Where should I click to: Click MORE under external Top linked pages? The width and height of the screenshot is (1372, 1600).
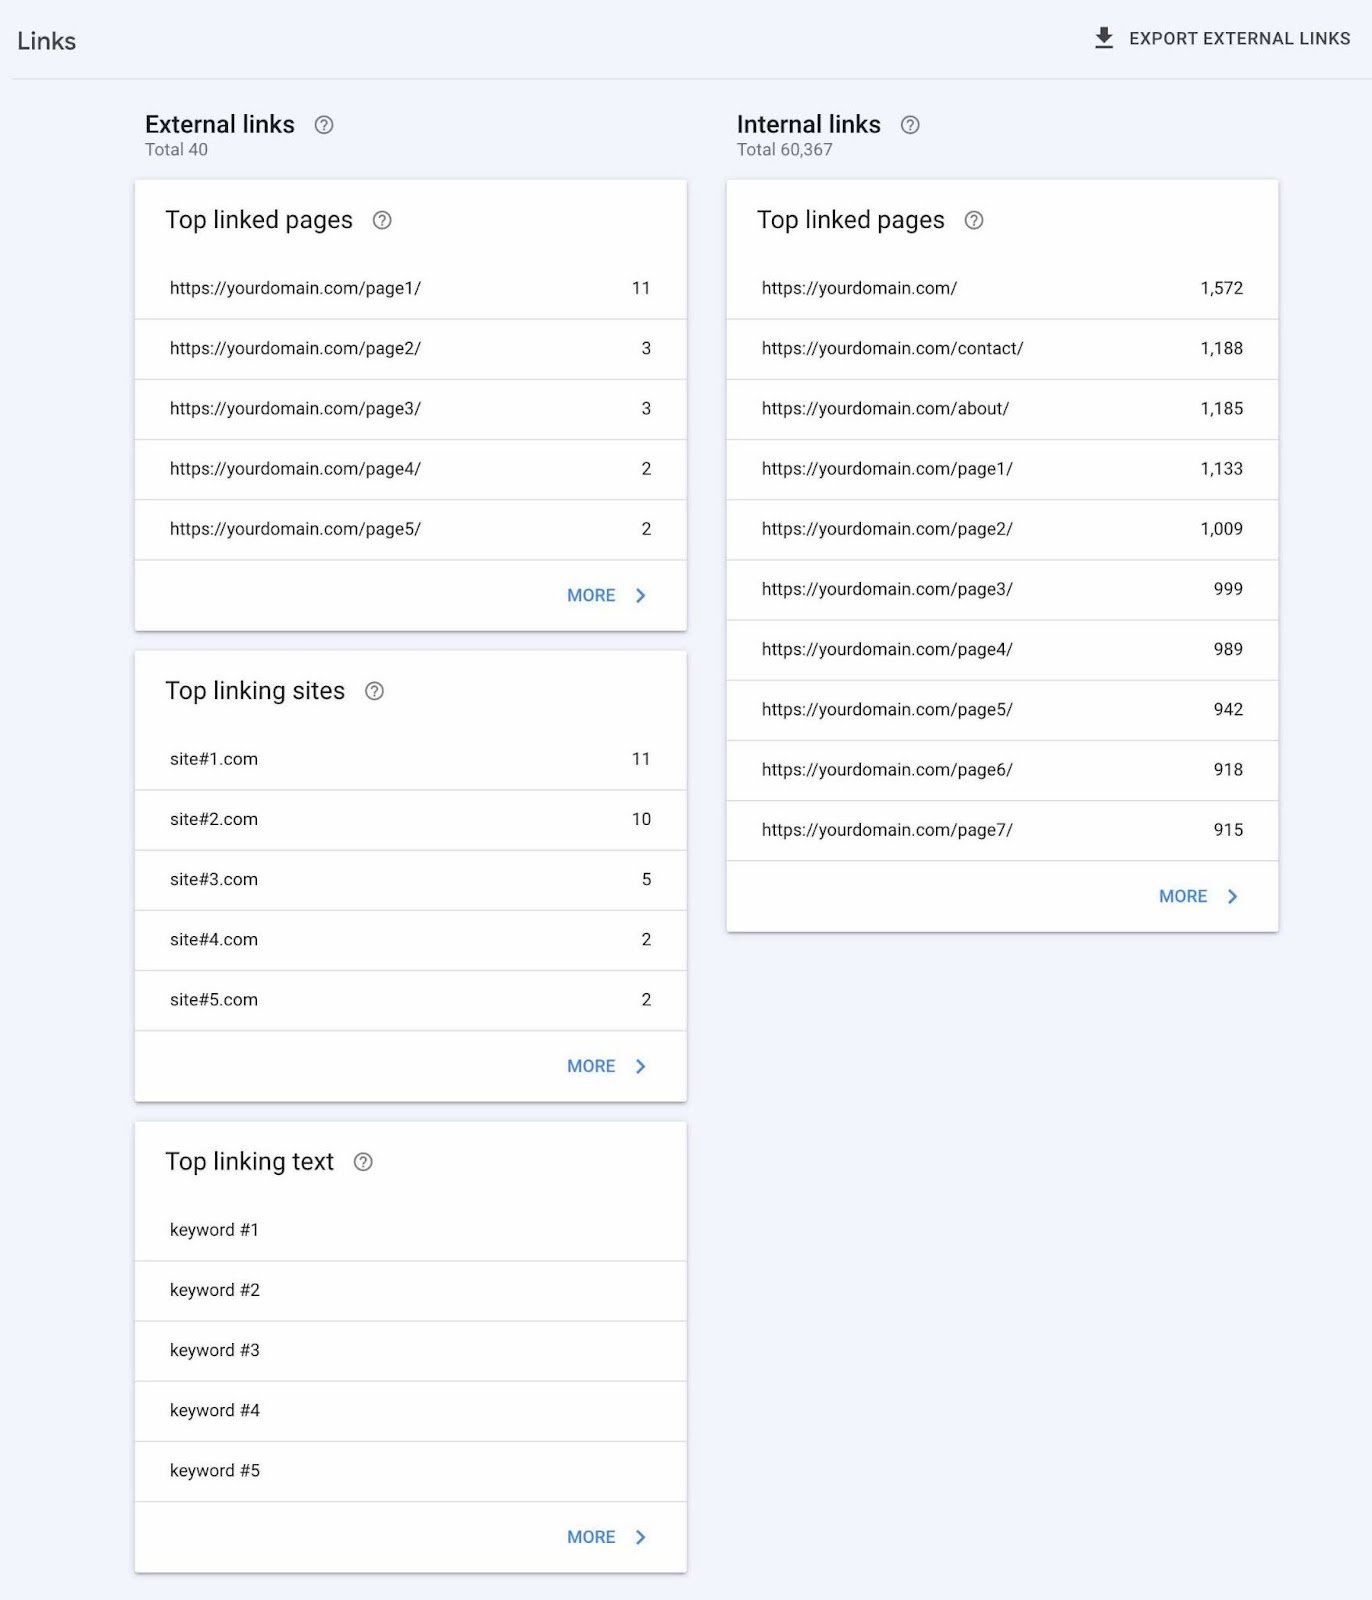591,595
